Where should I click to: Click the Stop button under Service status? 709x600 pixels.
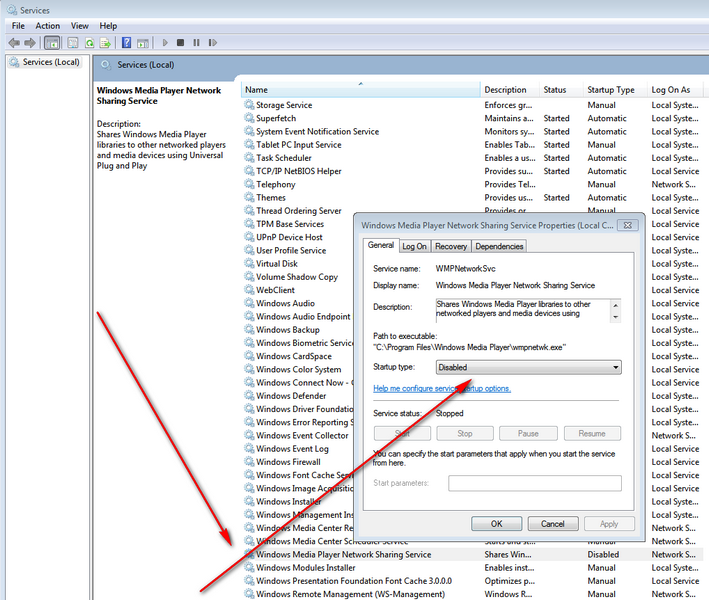pyautogui.click(x=465, y=433)
